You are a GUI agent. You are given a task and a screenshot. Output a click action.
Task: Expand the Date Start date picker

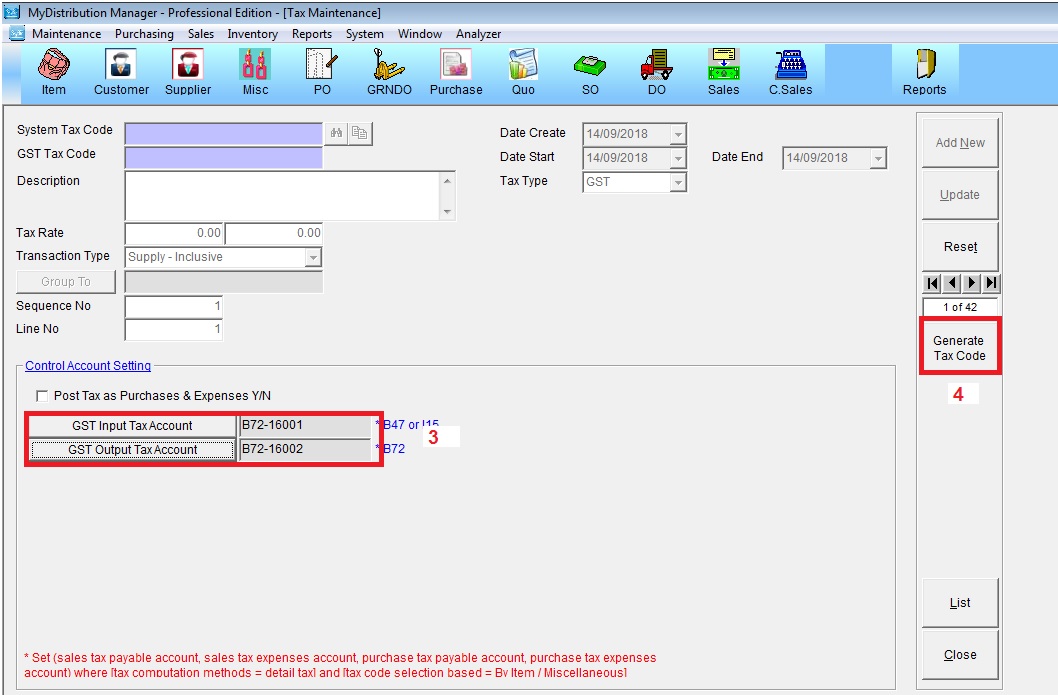tap(678, 158)
